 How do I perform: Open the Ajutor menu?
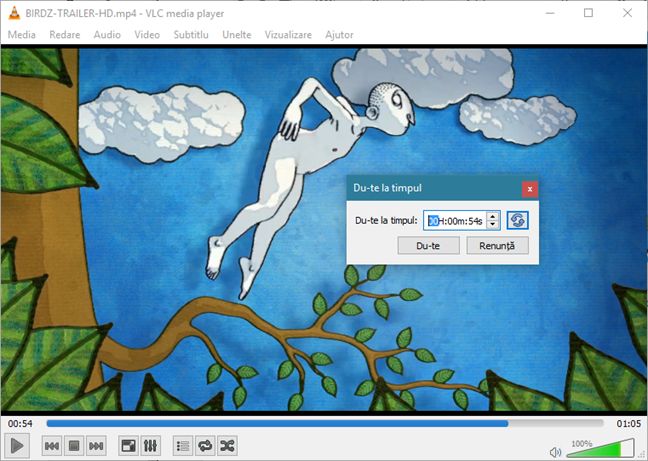point(339,35)
